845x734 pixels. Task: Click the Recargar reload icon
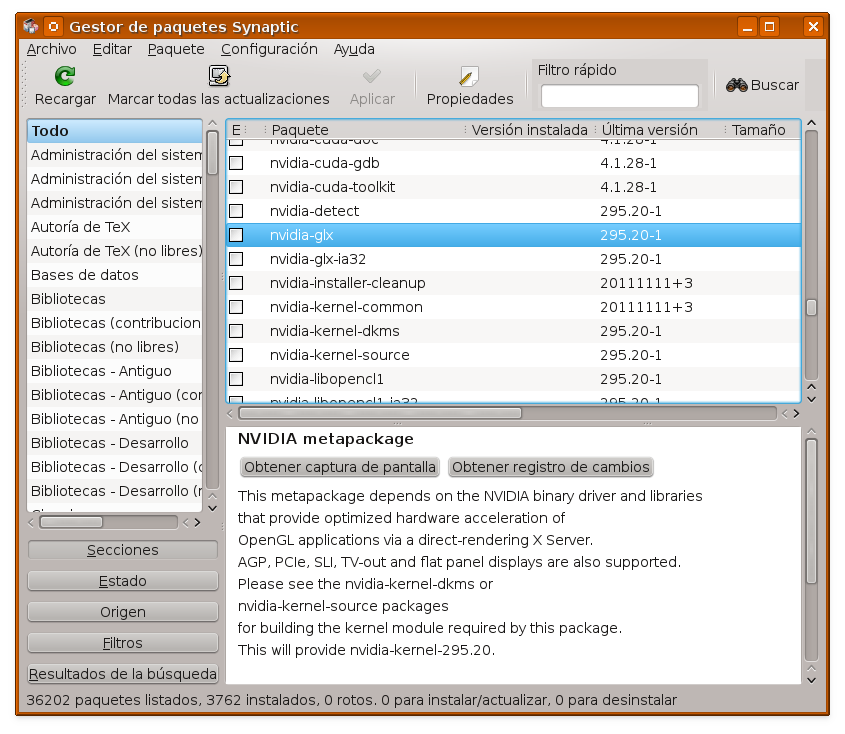click(x=65, y=76)
